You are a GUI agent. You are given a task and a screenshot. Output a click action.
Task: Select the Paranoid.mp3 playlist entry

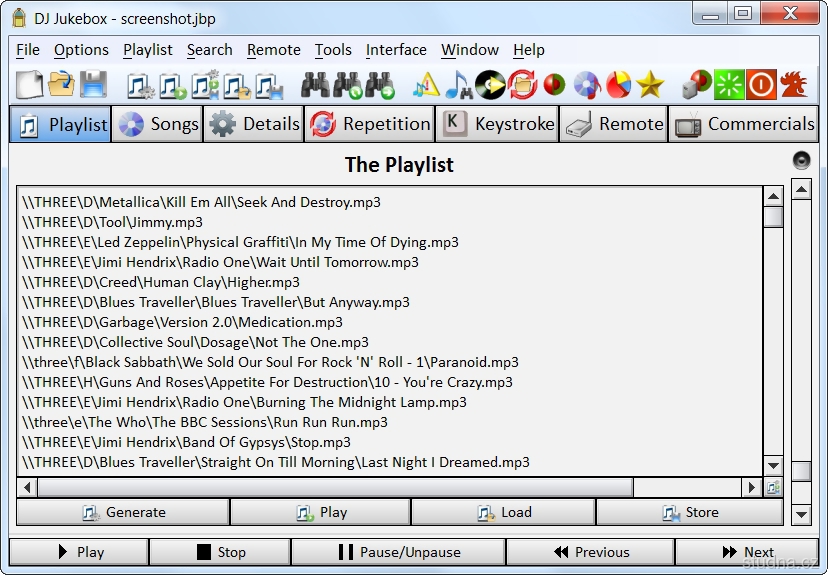tap(270, 362)
